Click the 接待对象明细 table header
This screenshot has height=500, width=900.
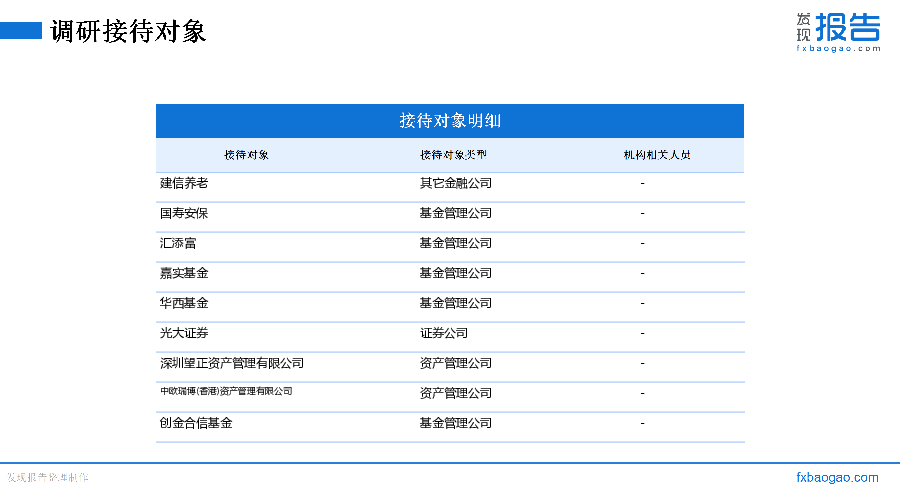click(x=450, y=121)
